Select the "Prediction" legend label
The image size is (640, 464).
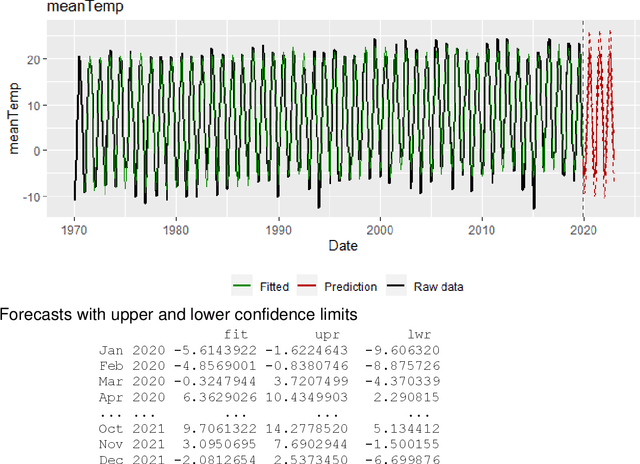click(349, 287)
